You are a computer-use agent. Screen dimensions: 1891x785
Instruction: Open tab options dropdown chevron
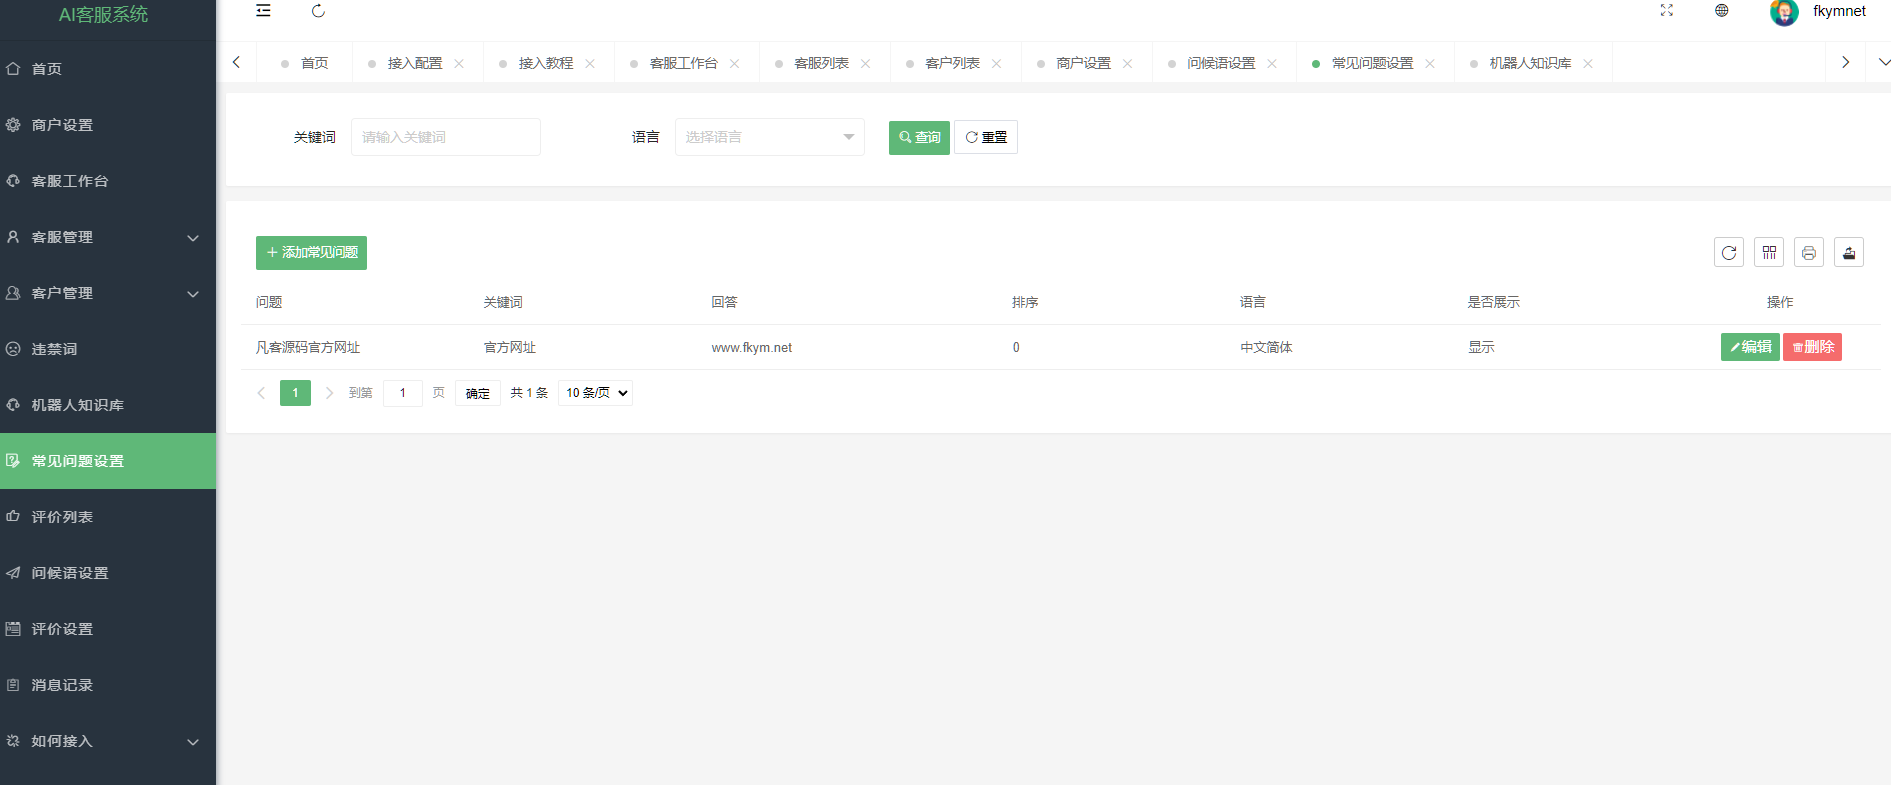point(1883,62)
